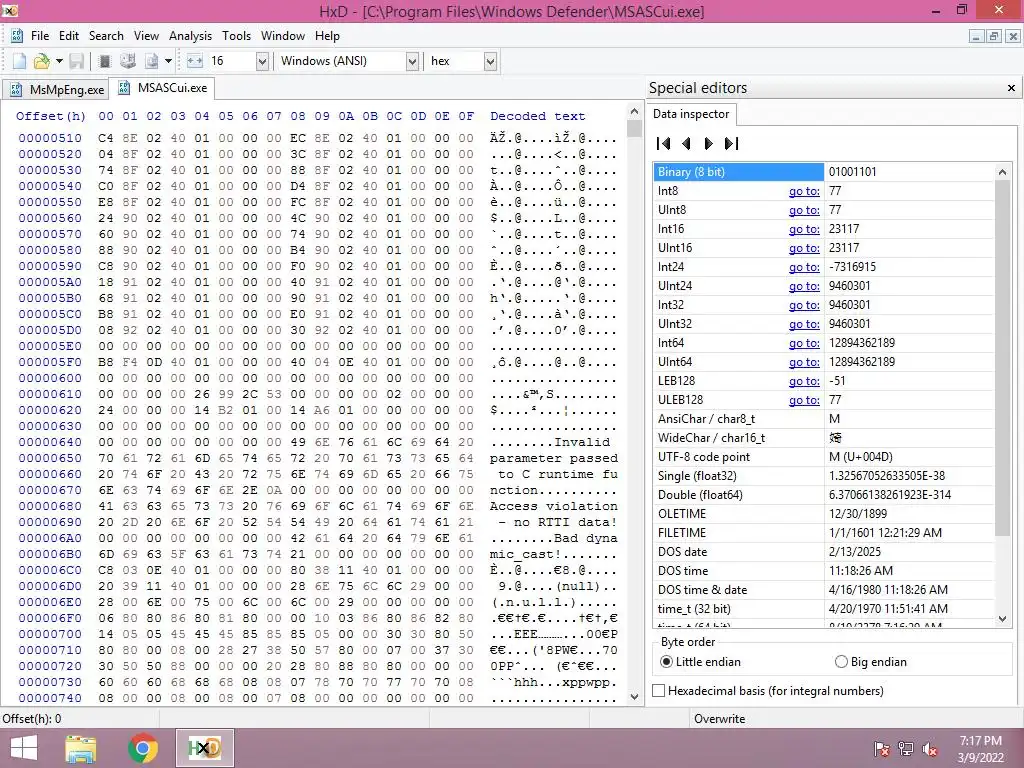Select Big endian byte order
The width and height of the screenshot is (1024, 768).
(x=871, y=662)
